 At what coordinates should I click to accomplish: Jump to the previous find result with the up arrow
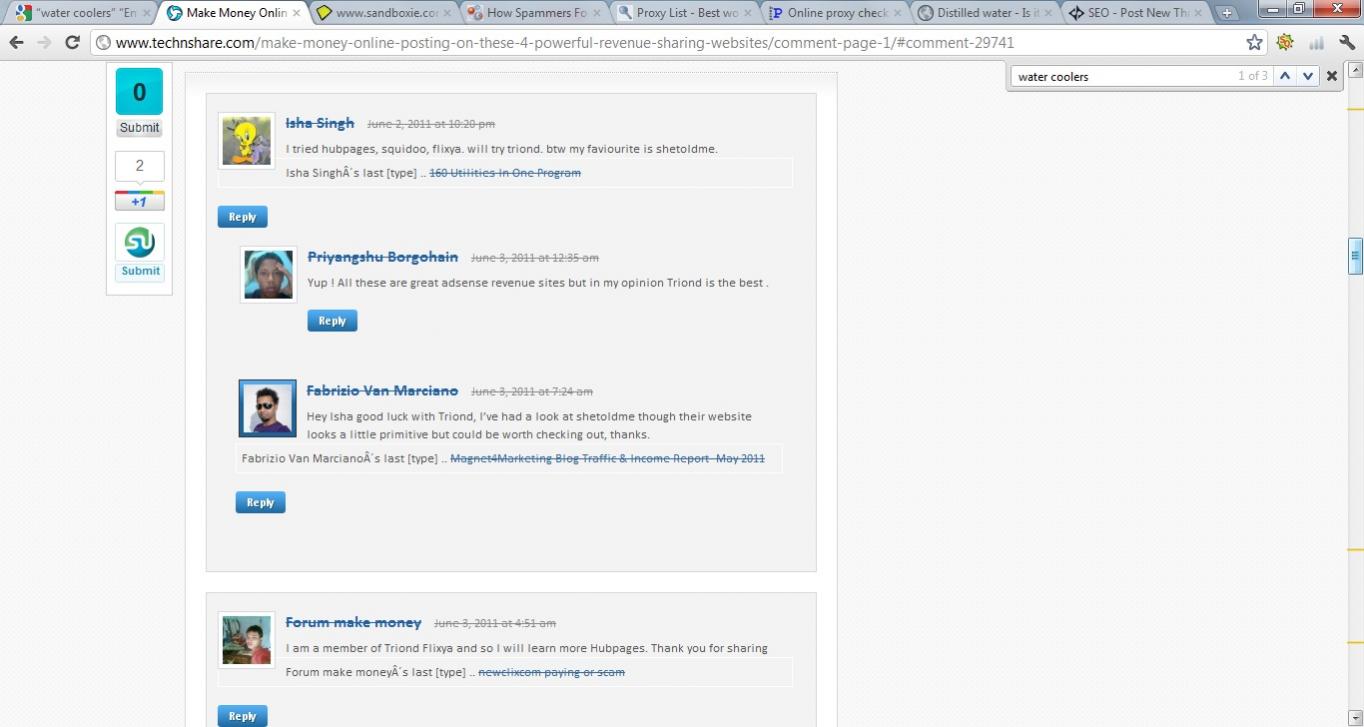click(1285, 76)
